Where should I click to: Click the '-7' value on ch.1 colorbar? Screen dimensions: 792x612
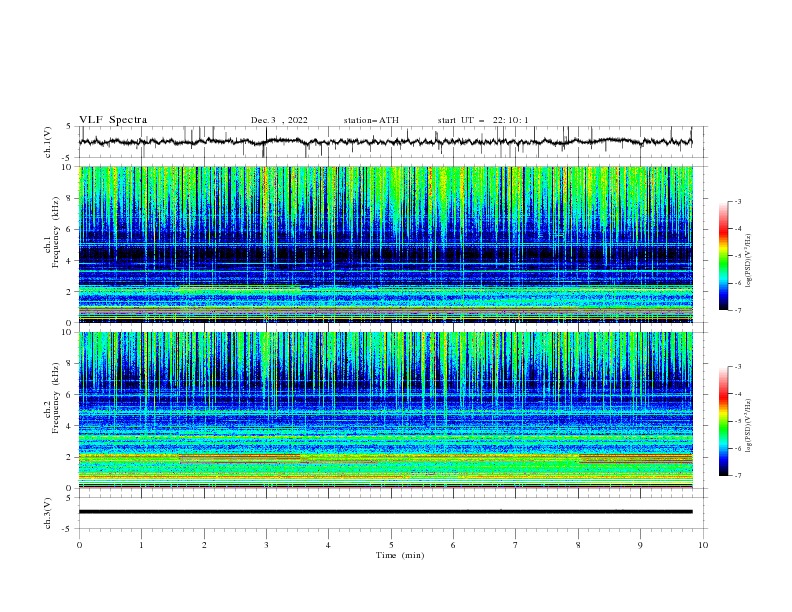tap(737, 310)
